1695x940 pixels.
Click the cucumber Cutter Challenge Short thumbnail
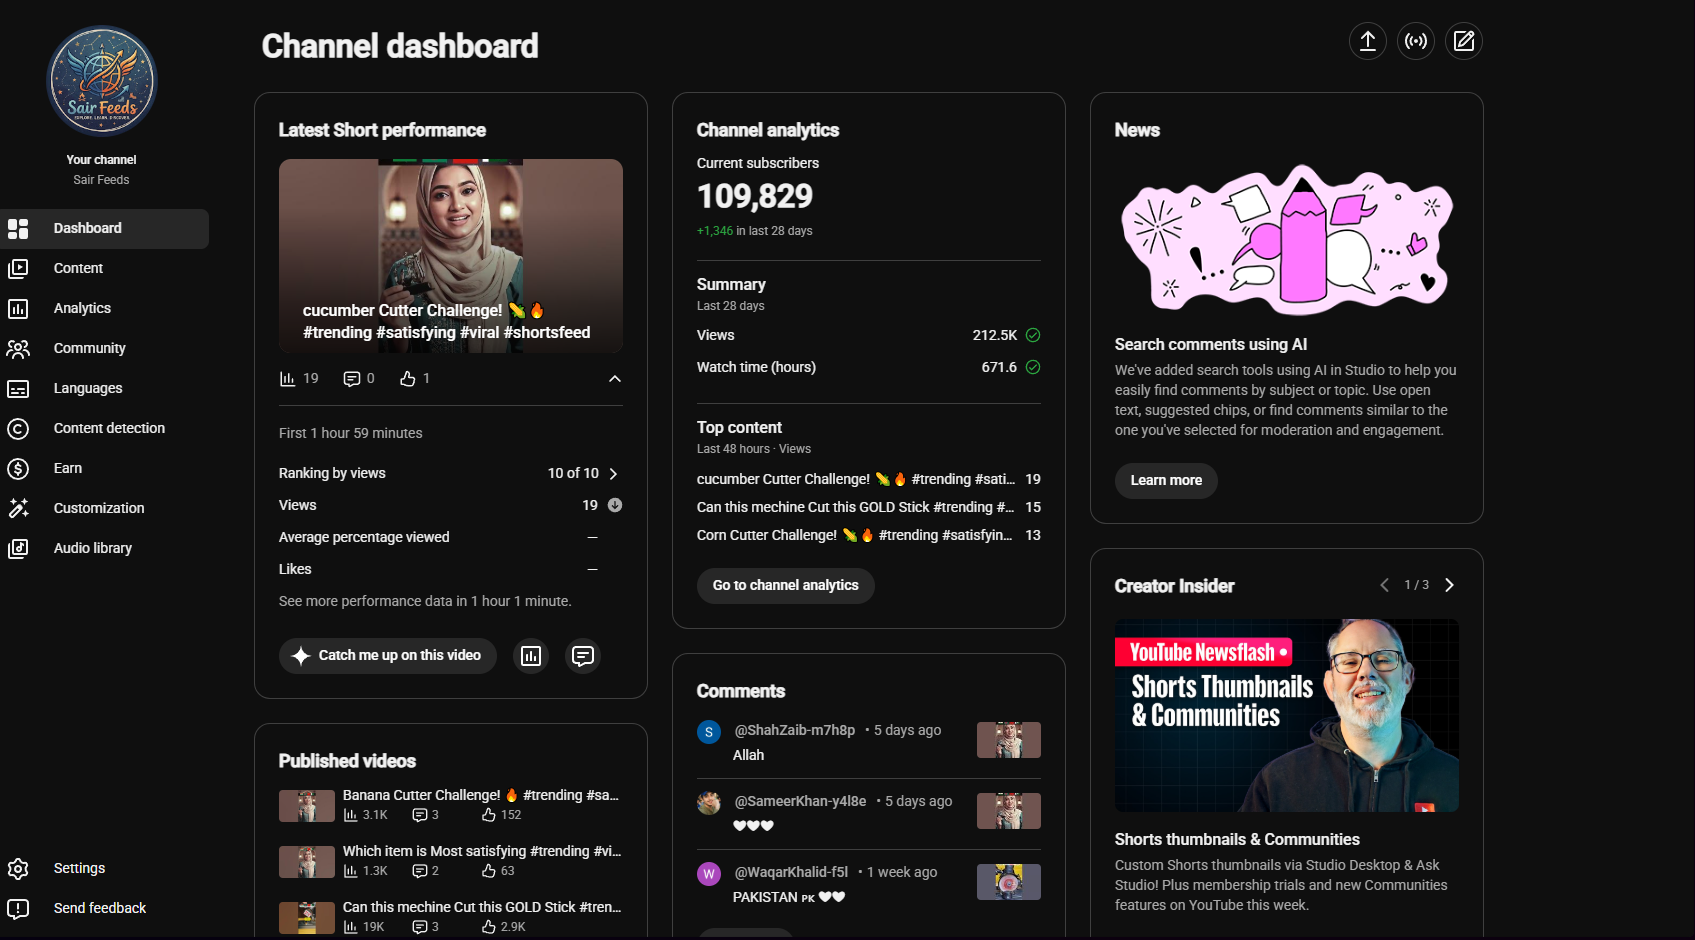(x=451, y=256)
